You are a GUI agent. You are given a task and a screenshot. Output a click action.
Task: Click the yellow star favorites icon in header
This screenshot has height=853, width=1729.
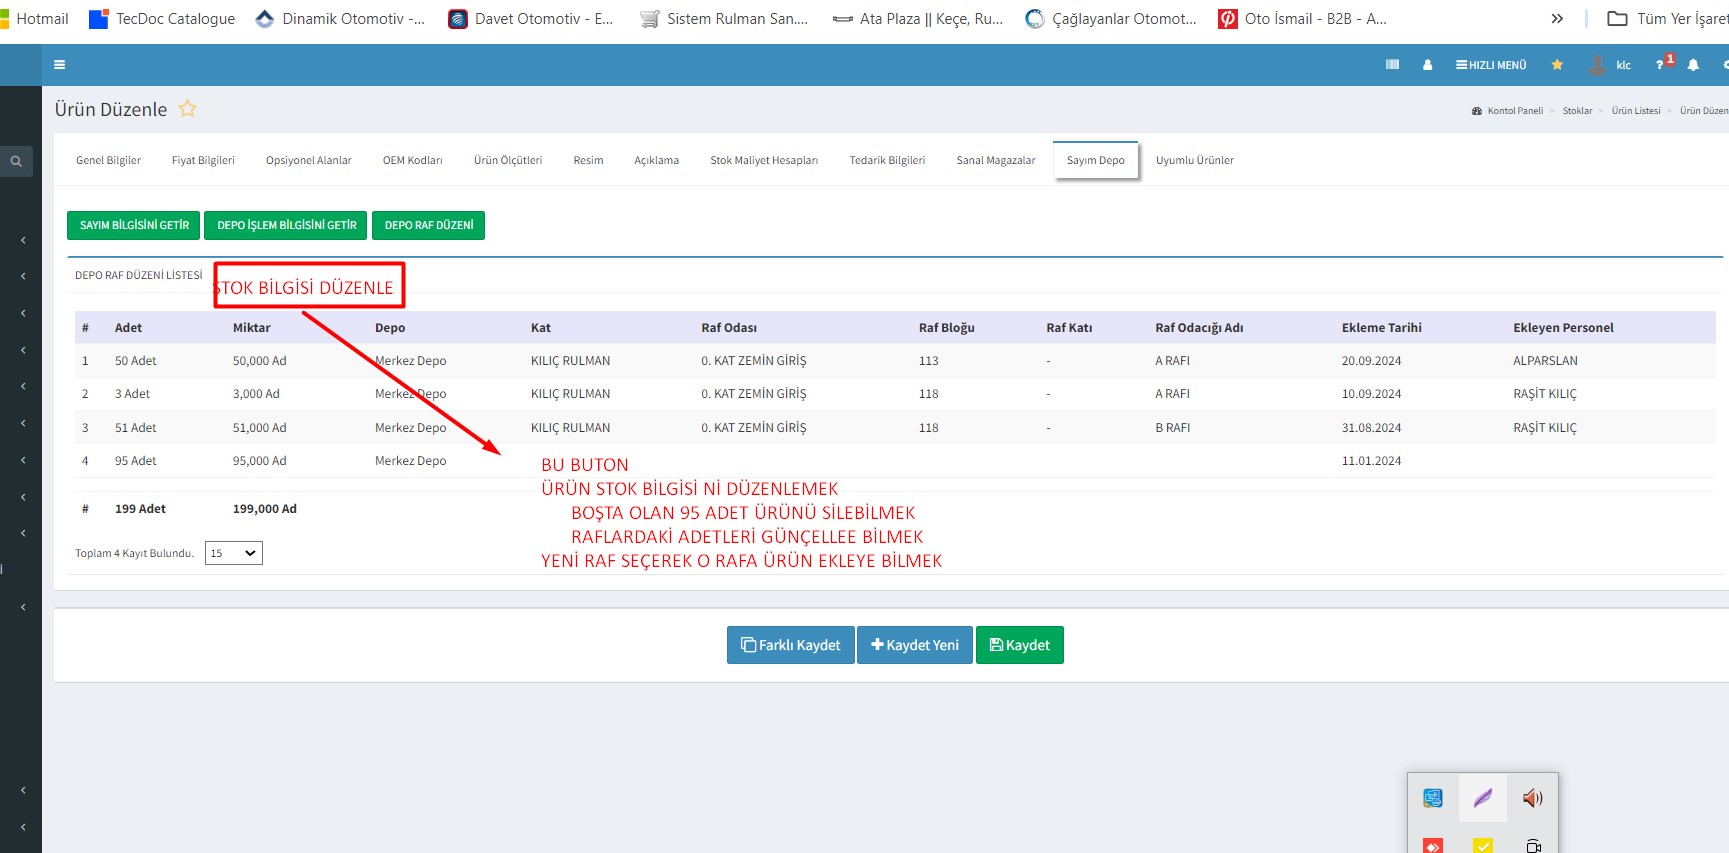click(1557, 65)
